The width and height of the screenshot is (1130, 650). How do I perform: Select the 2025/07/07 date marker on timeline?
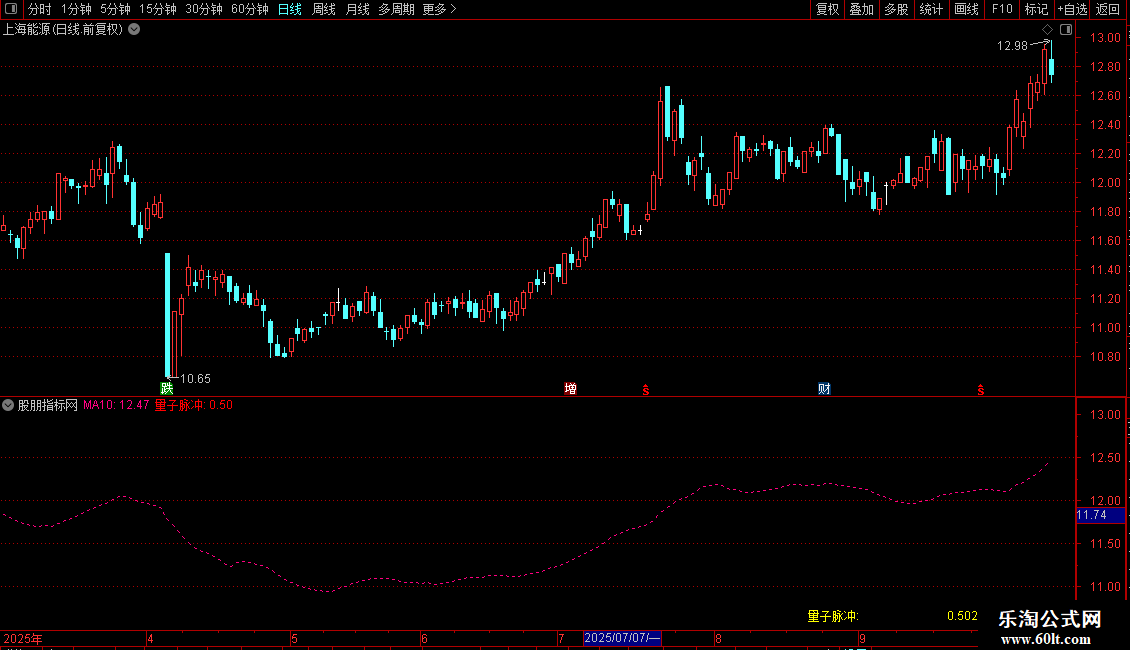[x=622, y=638]
